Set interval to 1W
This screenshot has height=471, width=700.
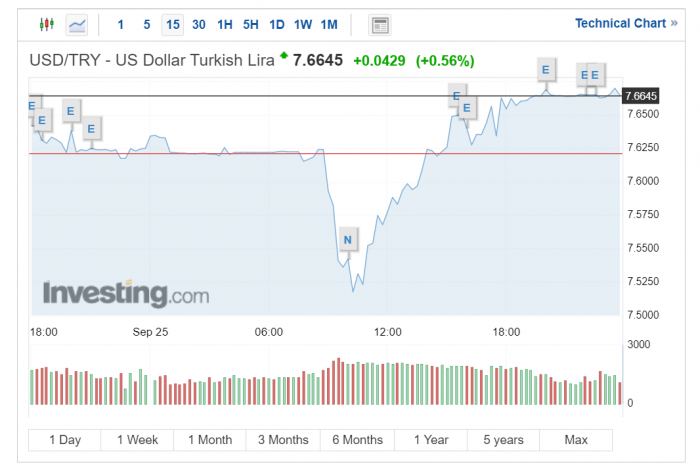[x=303, y=25]
